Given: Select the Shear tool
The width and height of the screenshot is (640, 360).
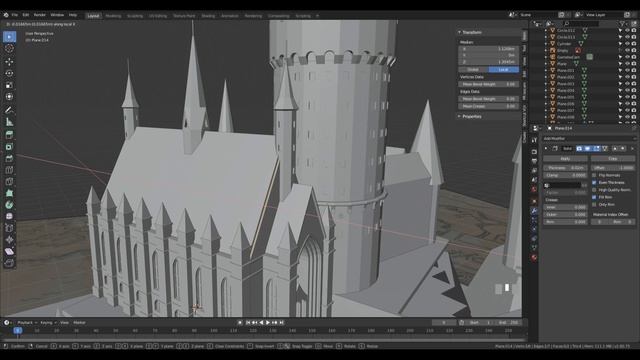Looking at the screenshot, I should 9,251.
